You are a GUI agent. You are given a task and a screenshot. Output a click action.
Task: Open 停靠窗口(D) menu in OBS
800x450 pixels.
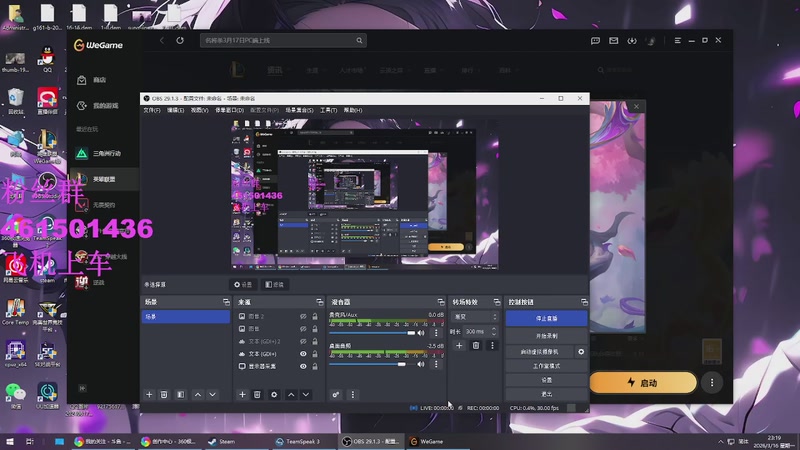click(229, 110)
